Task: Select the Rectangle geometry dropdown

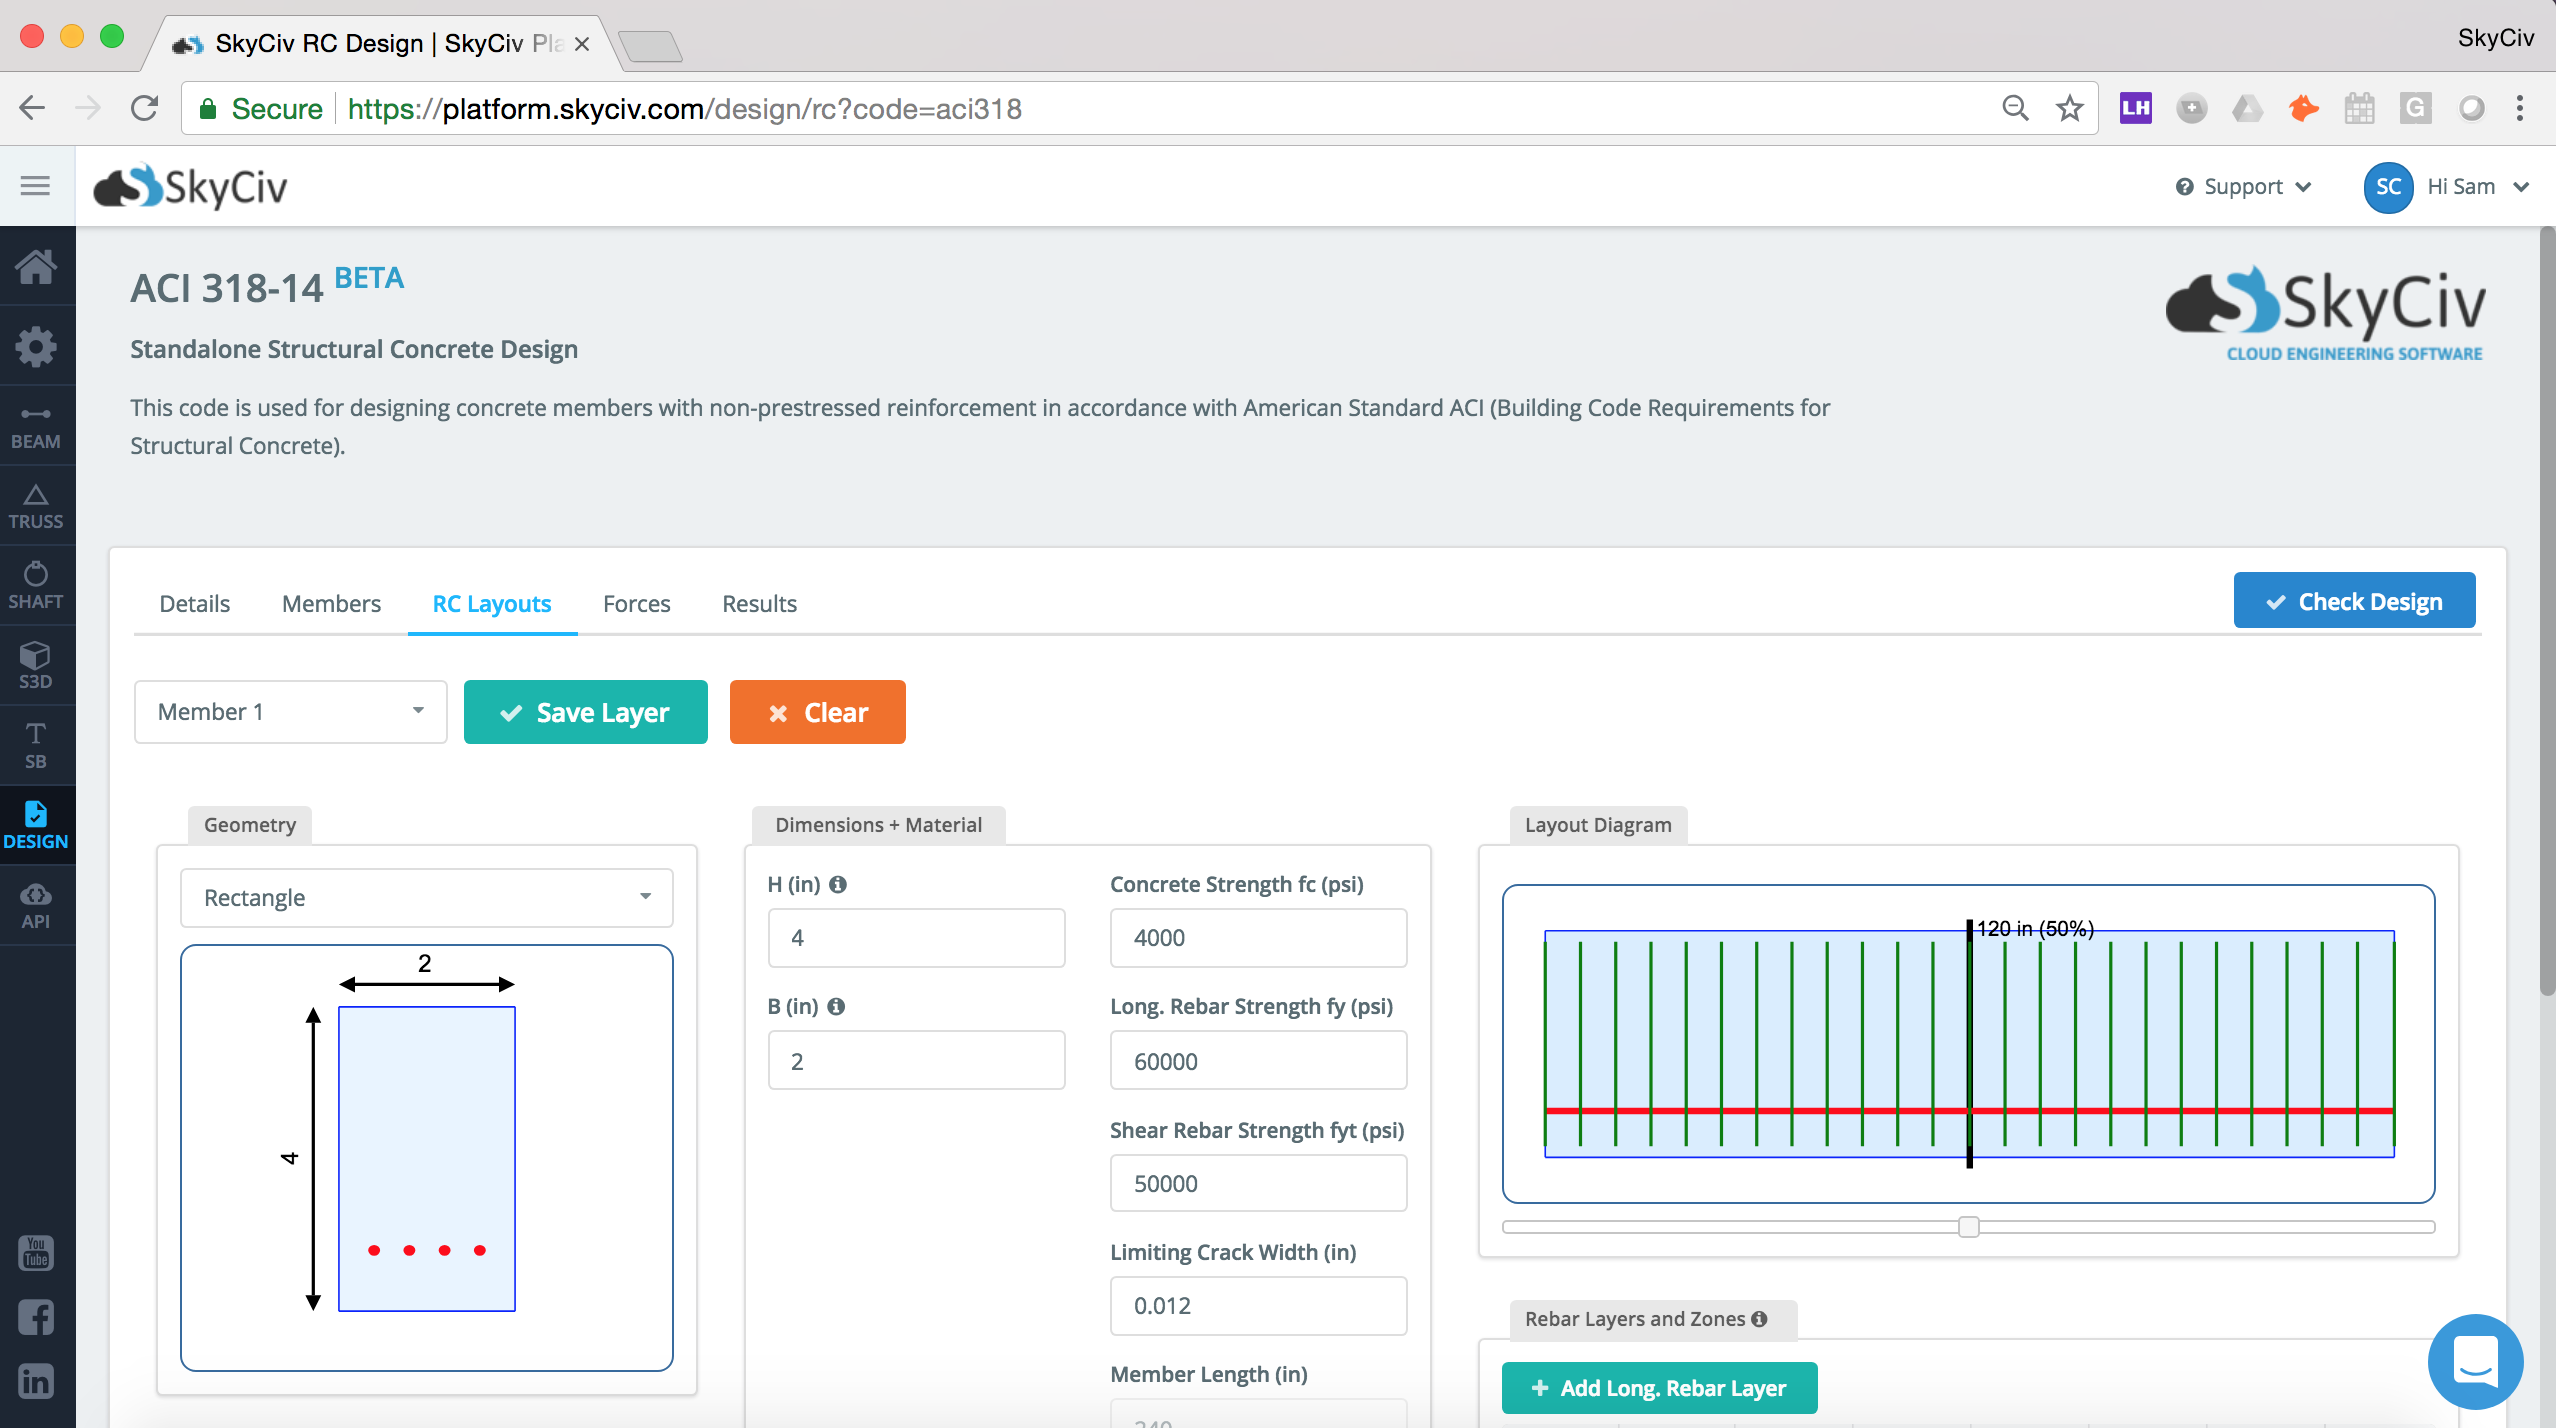Action: 425,898
